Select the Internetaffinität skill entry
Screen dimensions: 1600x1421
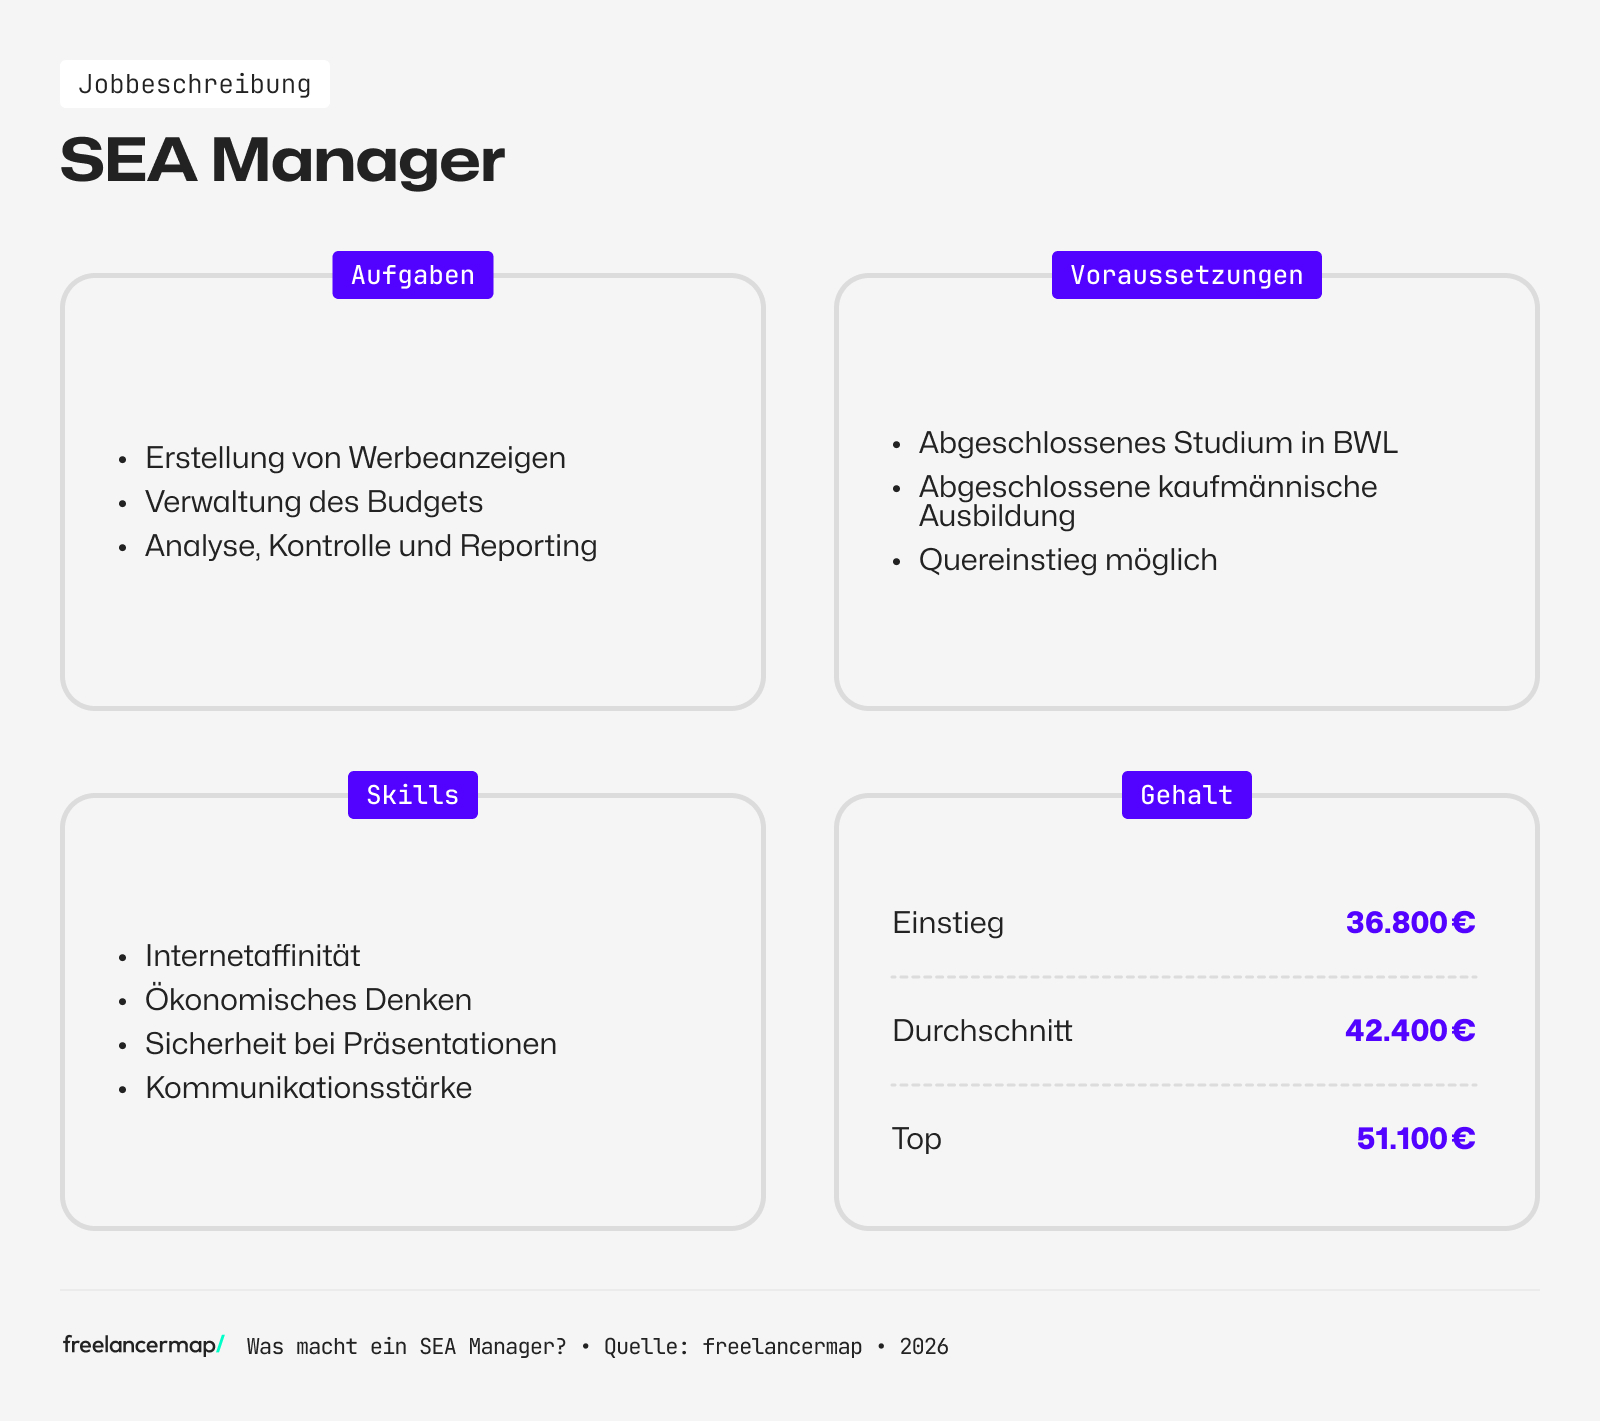coord(253,956)
